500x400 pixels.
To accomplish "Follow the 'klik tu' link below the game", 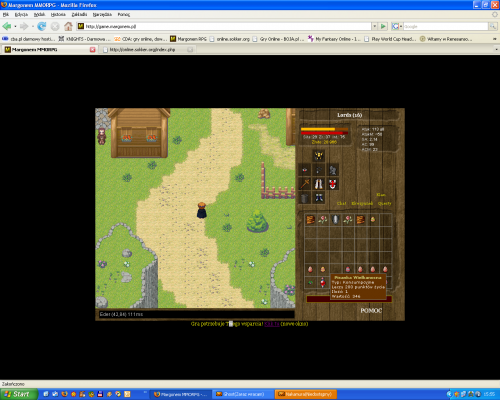I will (x=272, y=324).
